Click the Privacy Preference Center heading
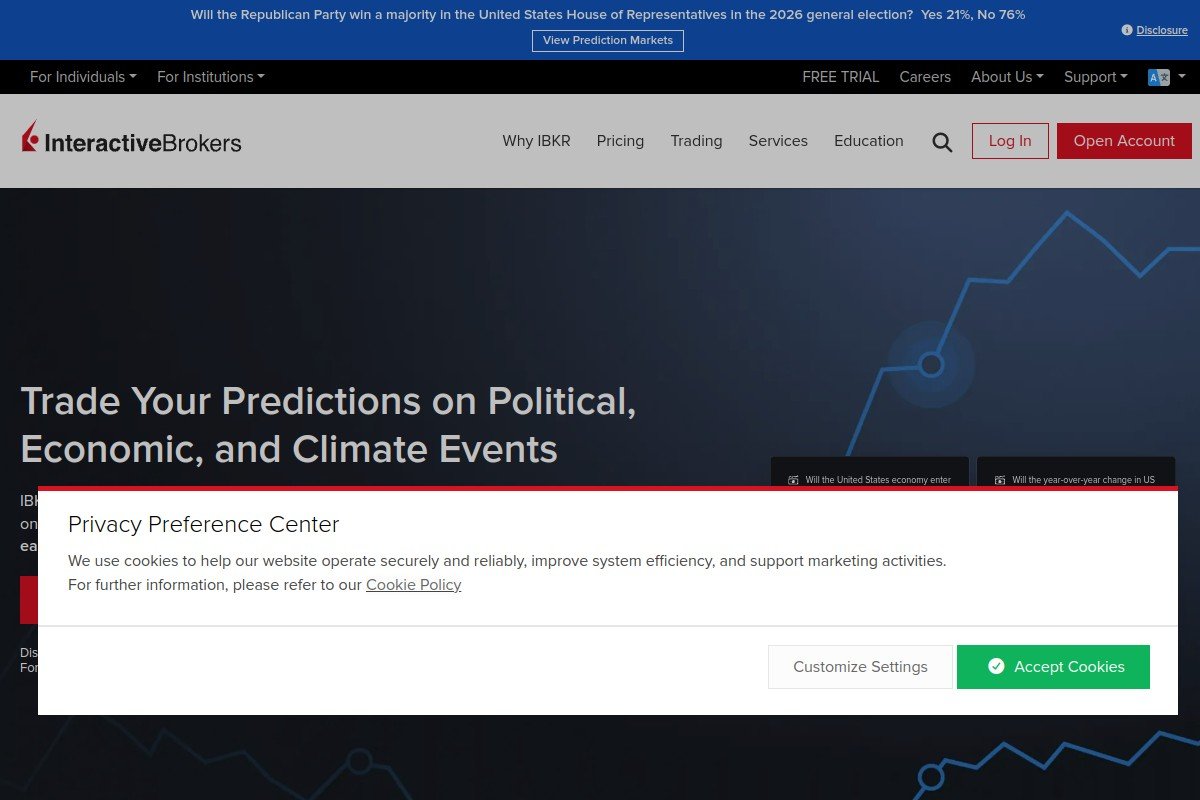 (204, 524)
